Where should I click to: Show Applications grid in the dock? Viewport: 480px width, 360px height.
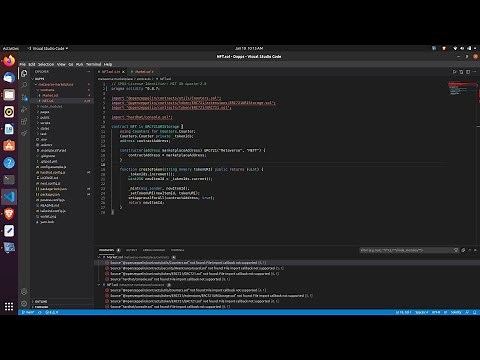pyautogui.click(x=9, y=306)
